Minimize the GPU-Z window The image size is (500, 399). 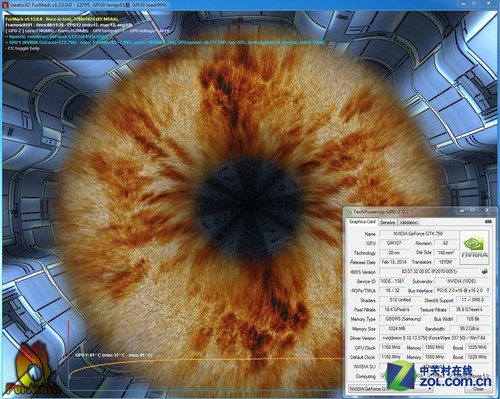coord(462,211)
